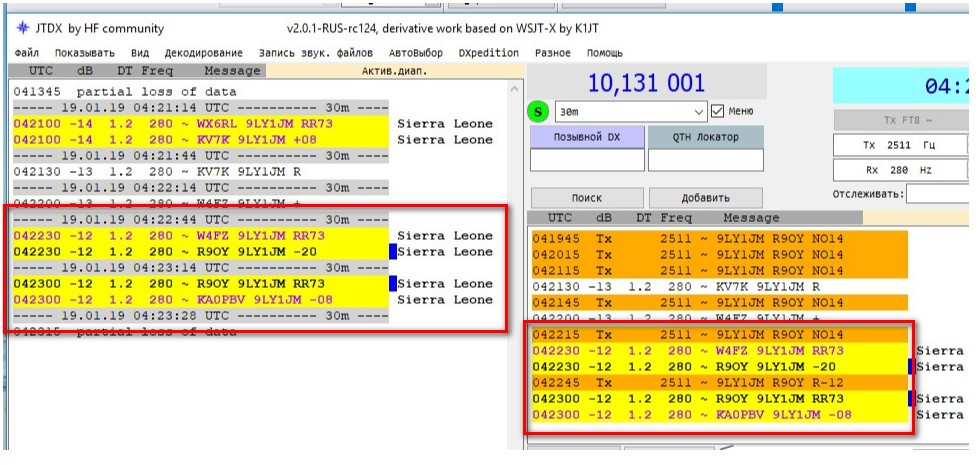Open the Разное menu

coord(553,52)
